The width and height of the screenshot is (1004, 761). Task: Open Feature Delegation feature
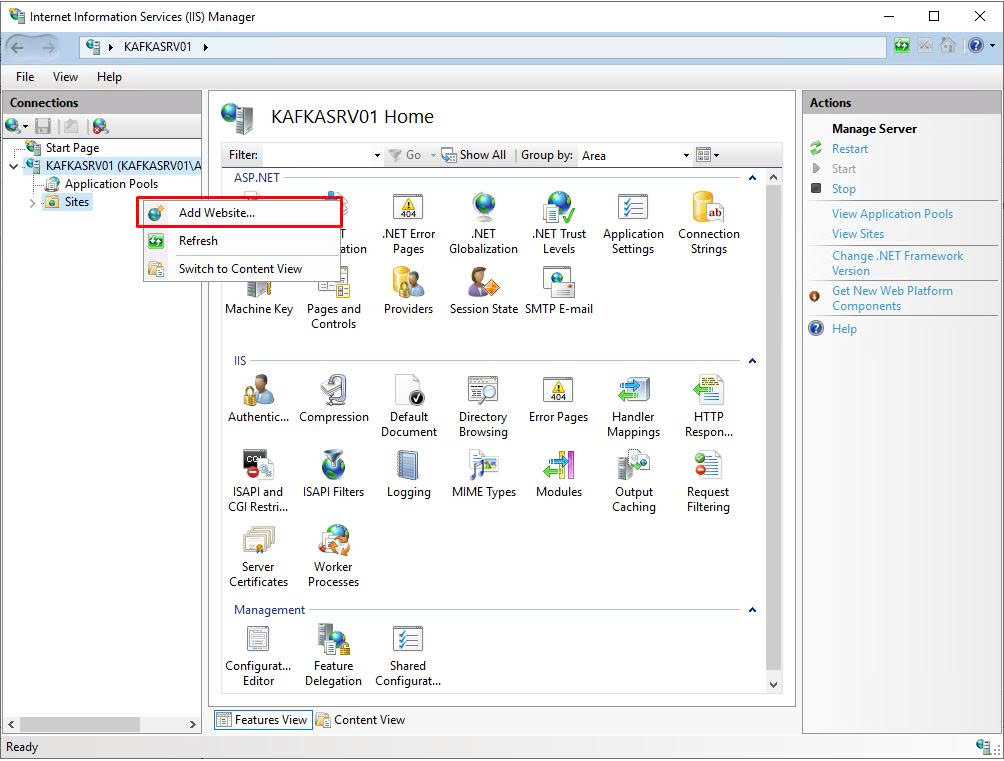[x=333, y=656]
